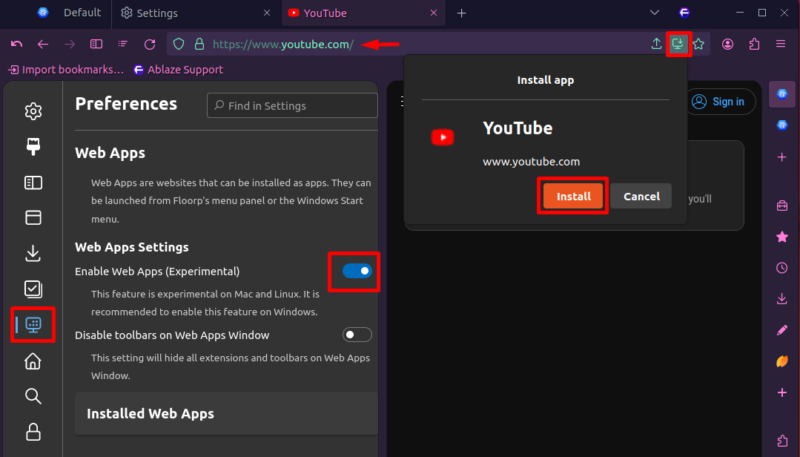The width and height of the screenshot is (800, 457).
Task: Click the share page icon in address bar
Action: pos(657,44)
